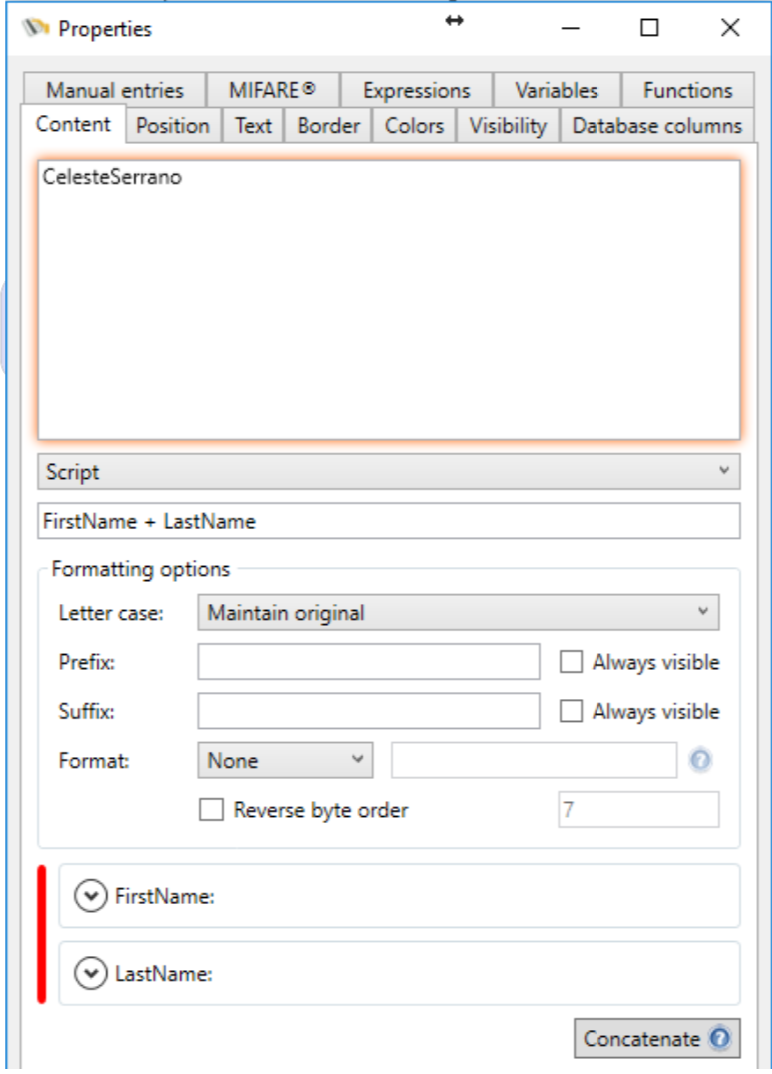This screenshot has width=772, height=1074.
Task: Open the Format dropdown set to None
Action: click(x=285, y=761)
